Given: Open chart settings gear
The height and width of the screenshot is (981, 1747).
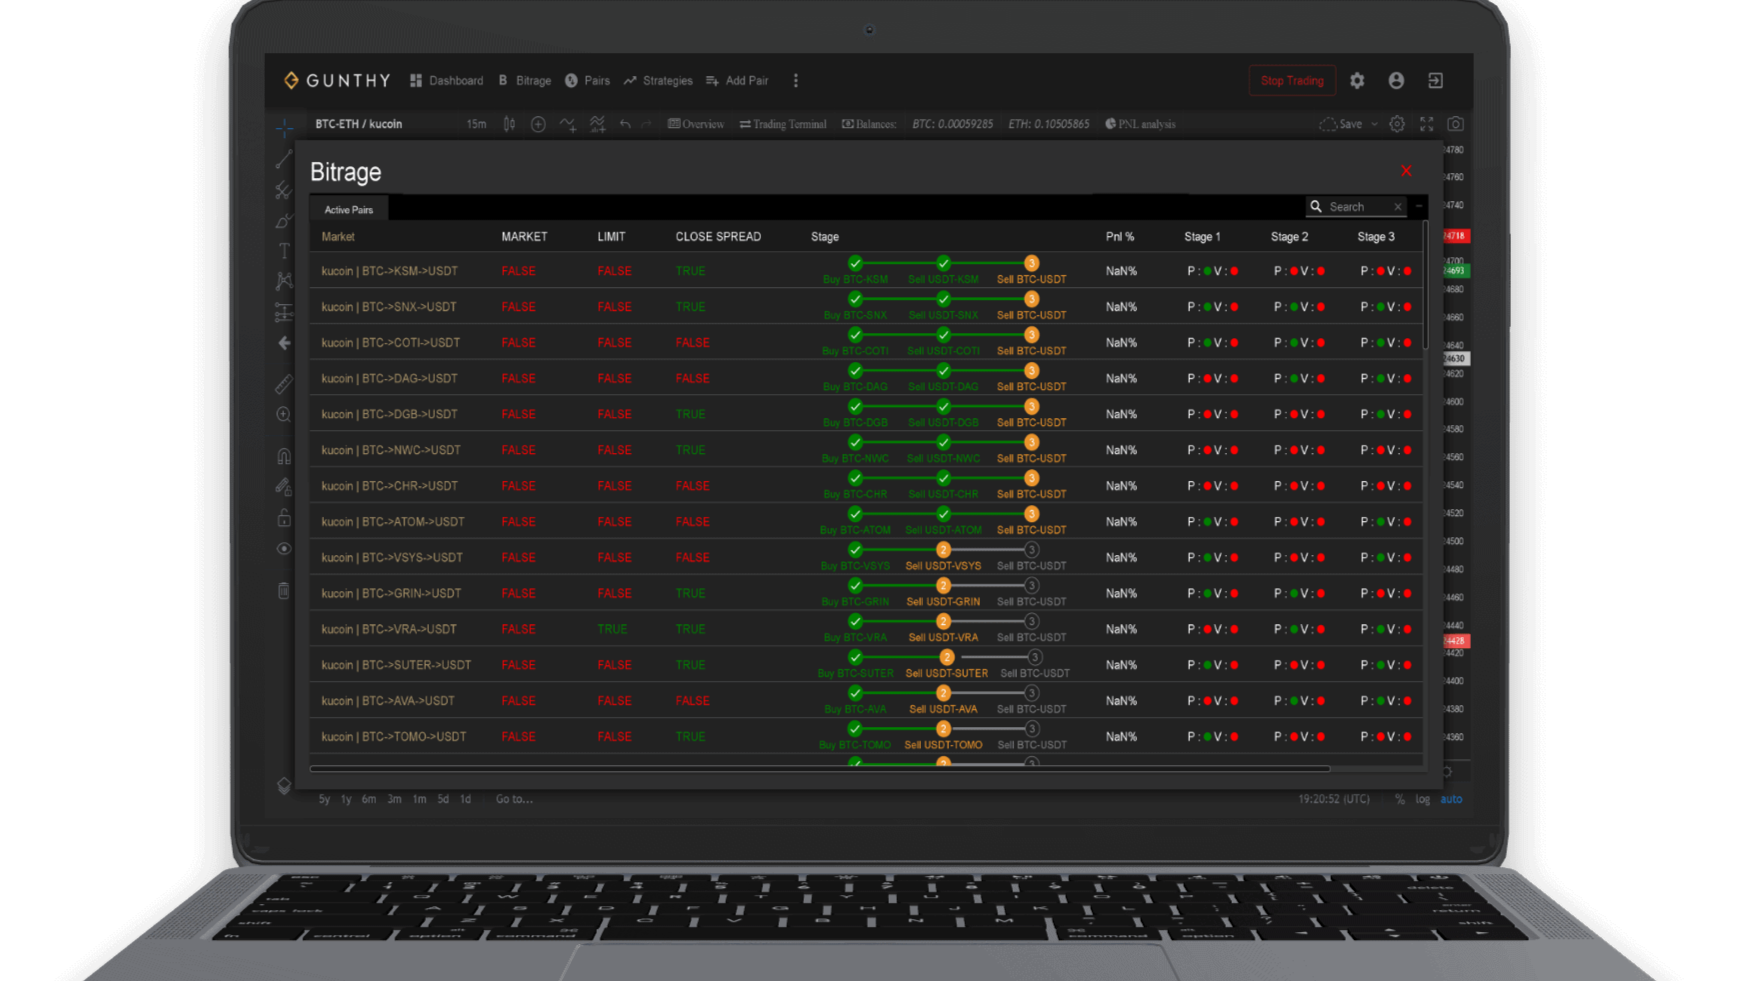Looking at the screenshot, I should [1397, 124].
